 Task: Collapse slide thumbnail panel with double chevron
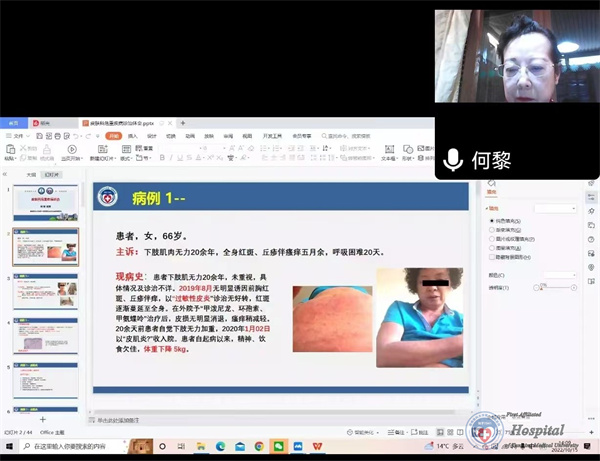[x=5, y=174]
